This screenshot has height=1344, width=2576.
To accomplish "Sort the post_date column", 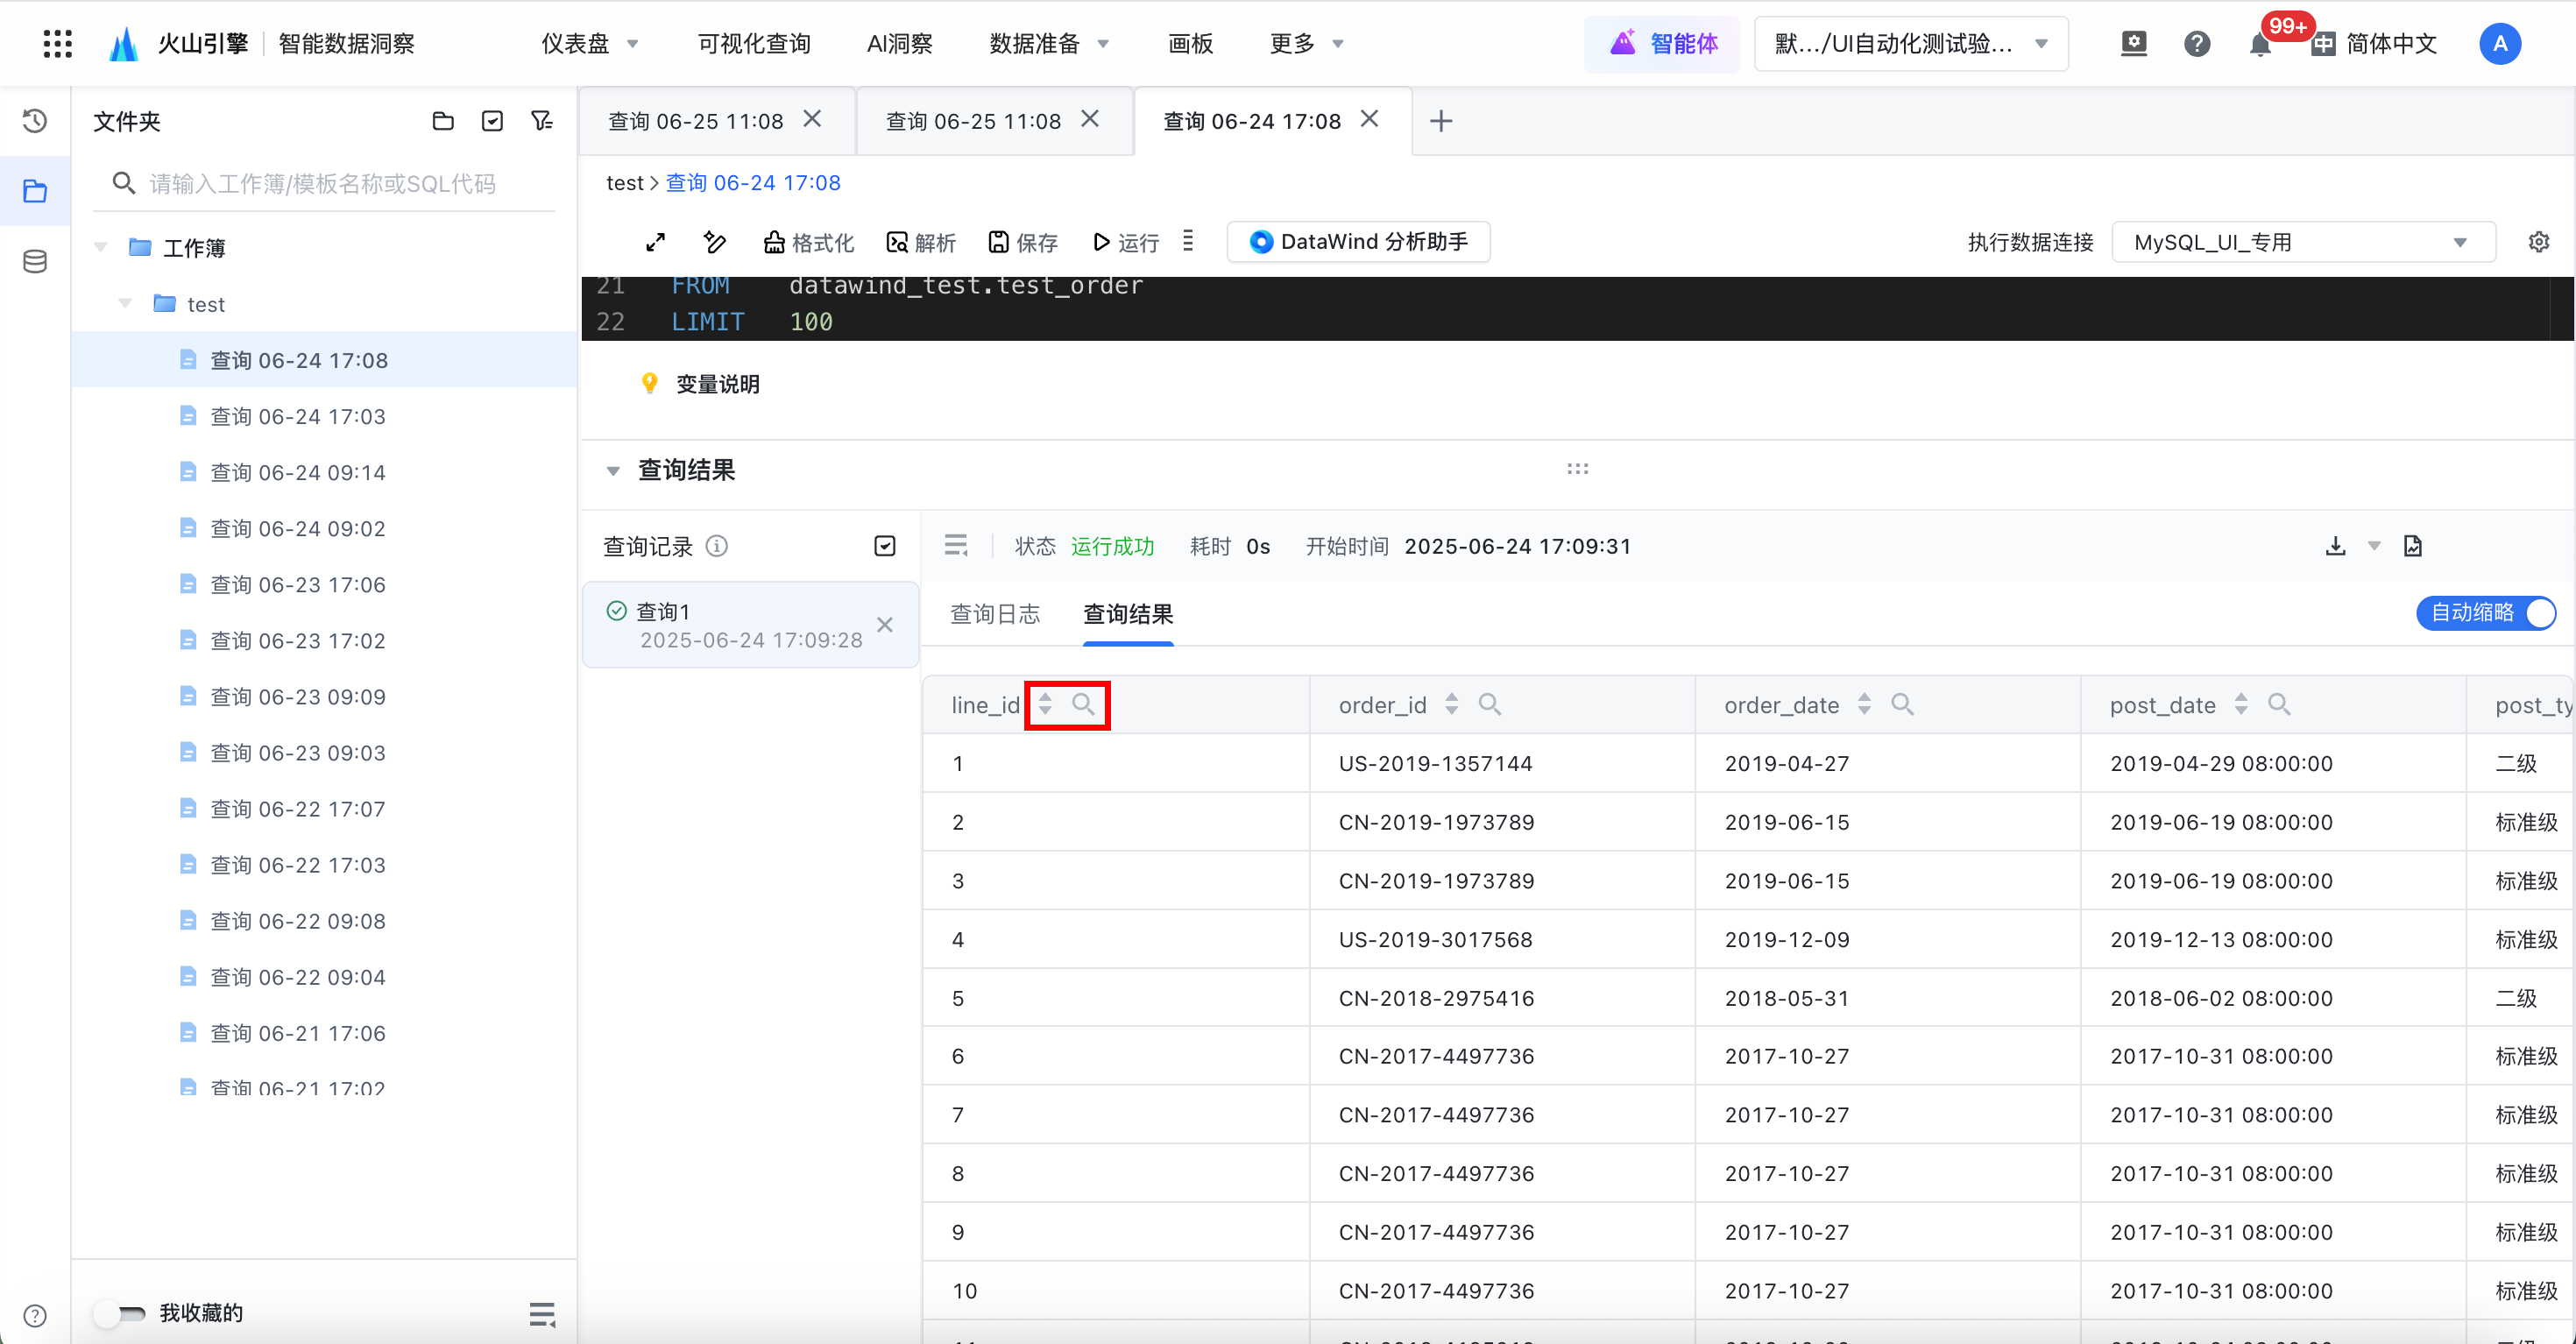I will point(2241,704).
